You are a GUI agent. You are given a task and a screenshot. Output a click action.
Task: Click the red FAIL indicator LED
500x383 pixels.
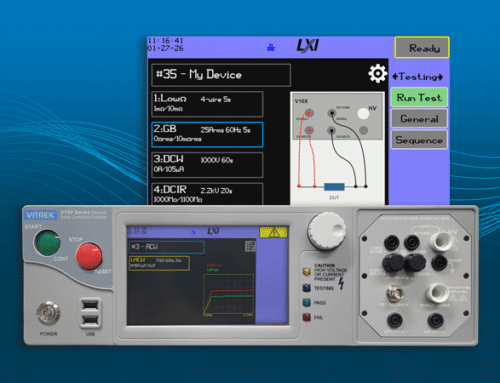coord(307,317)
